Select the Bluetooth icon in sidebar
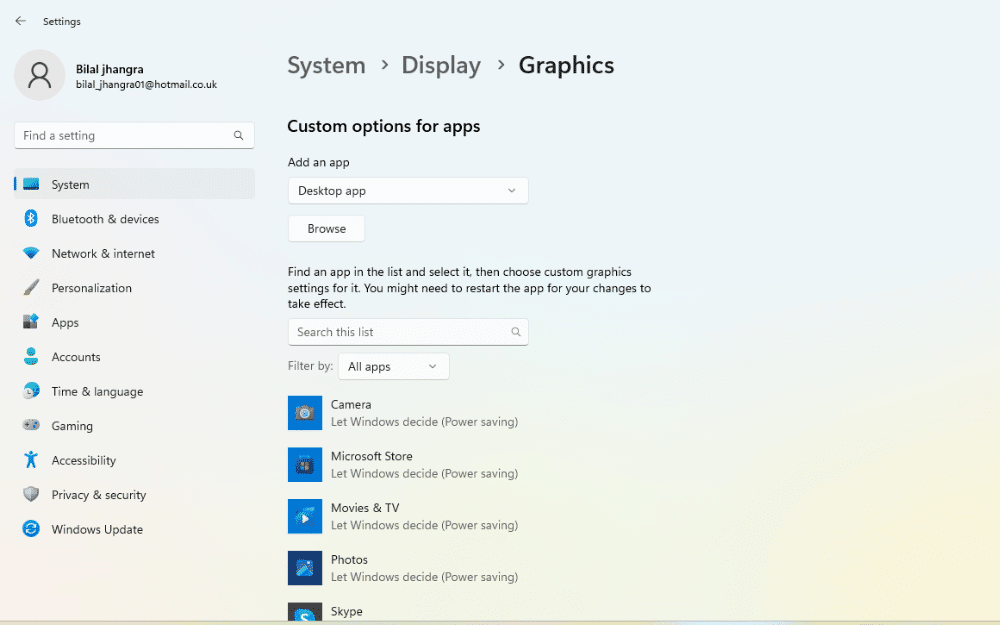Screen dimensions: 1000x625 31,219
